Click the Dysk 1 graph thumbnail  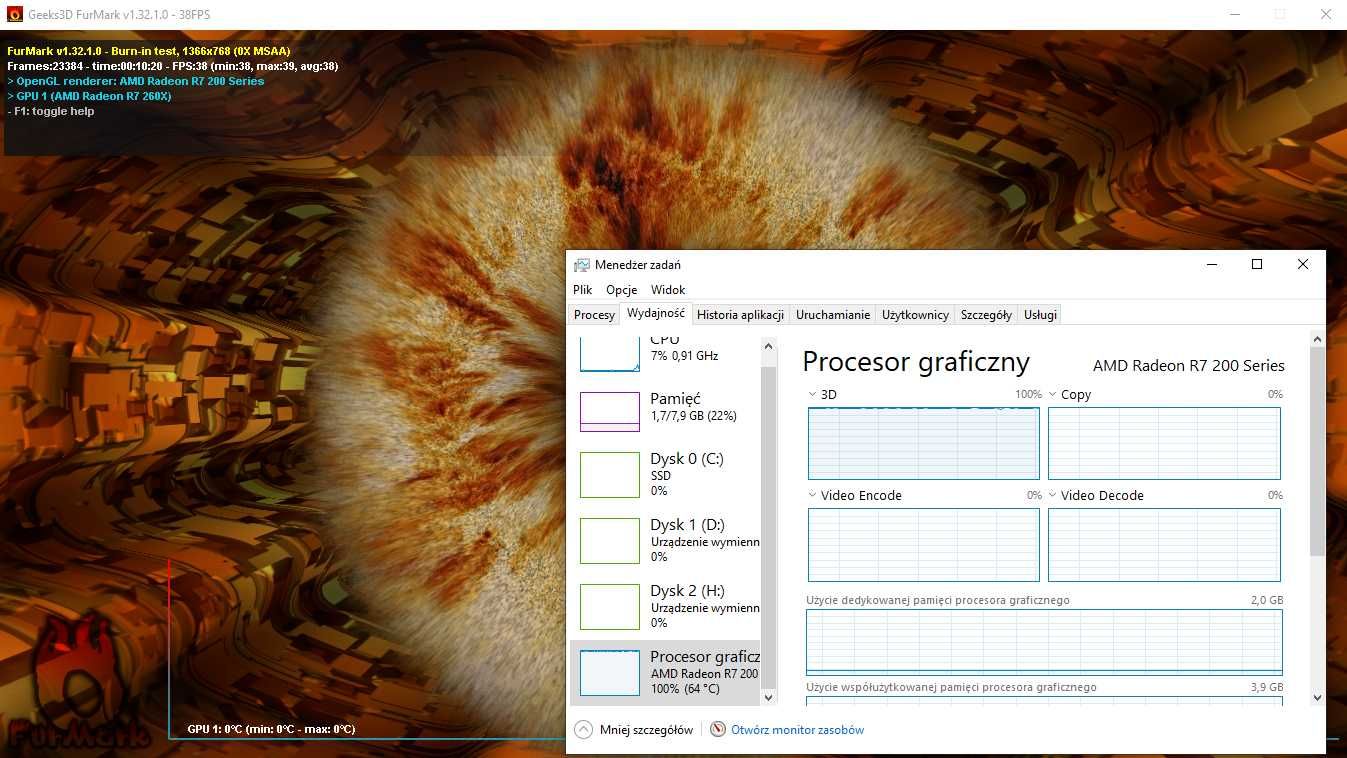tap(610, 541)
